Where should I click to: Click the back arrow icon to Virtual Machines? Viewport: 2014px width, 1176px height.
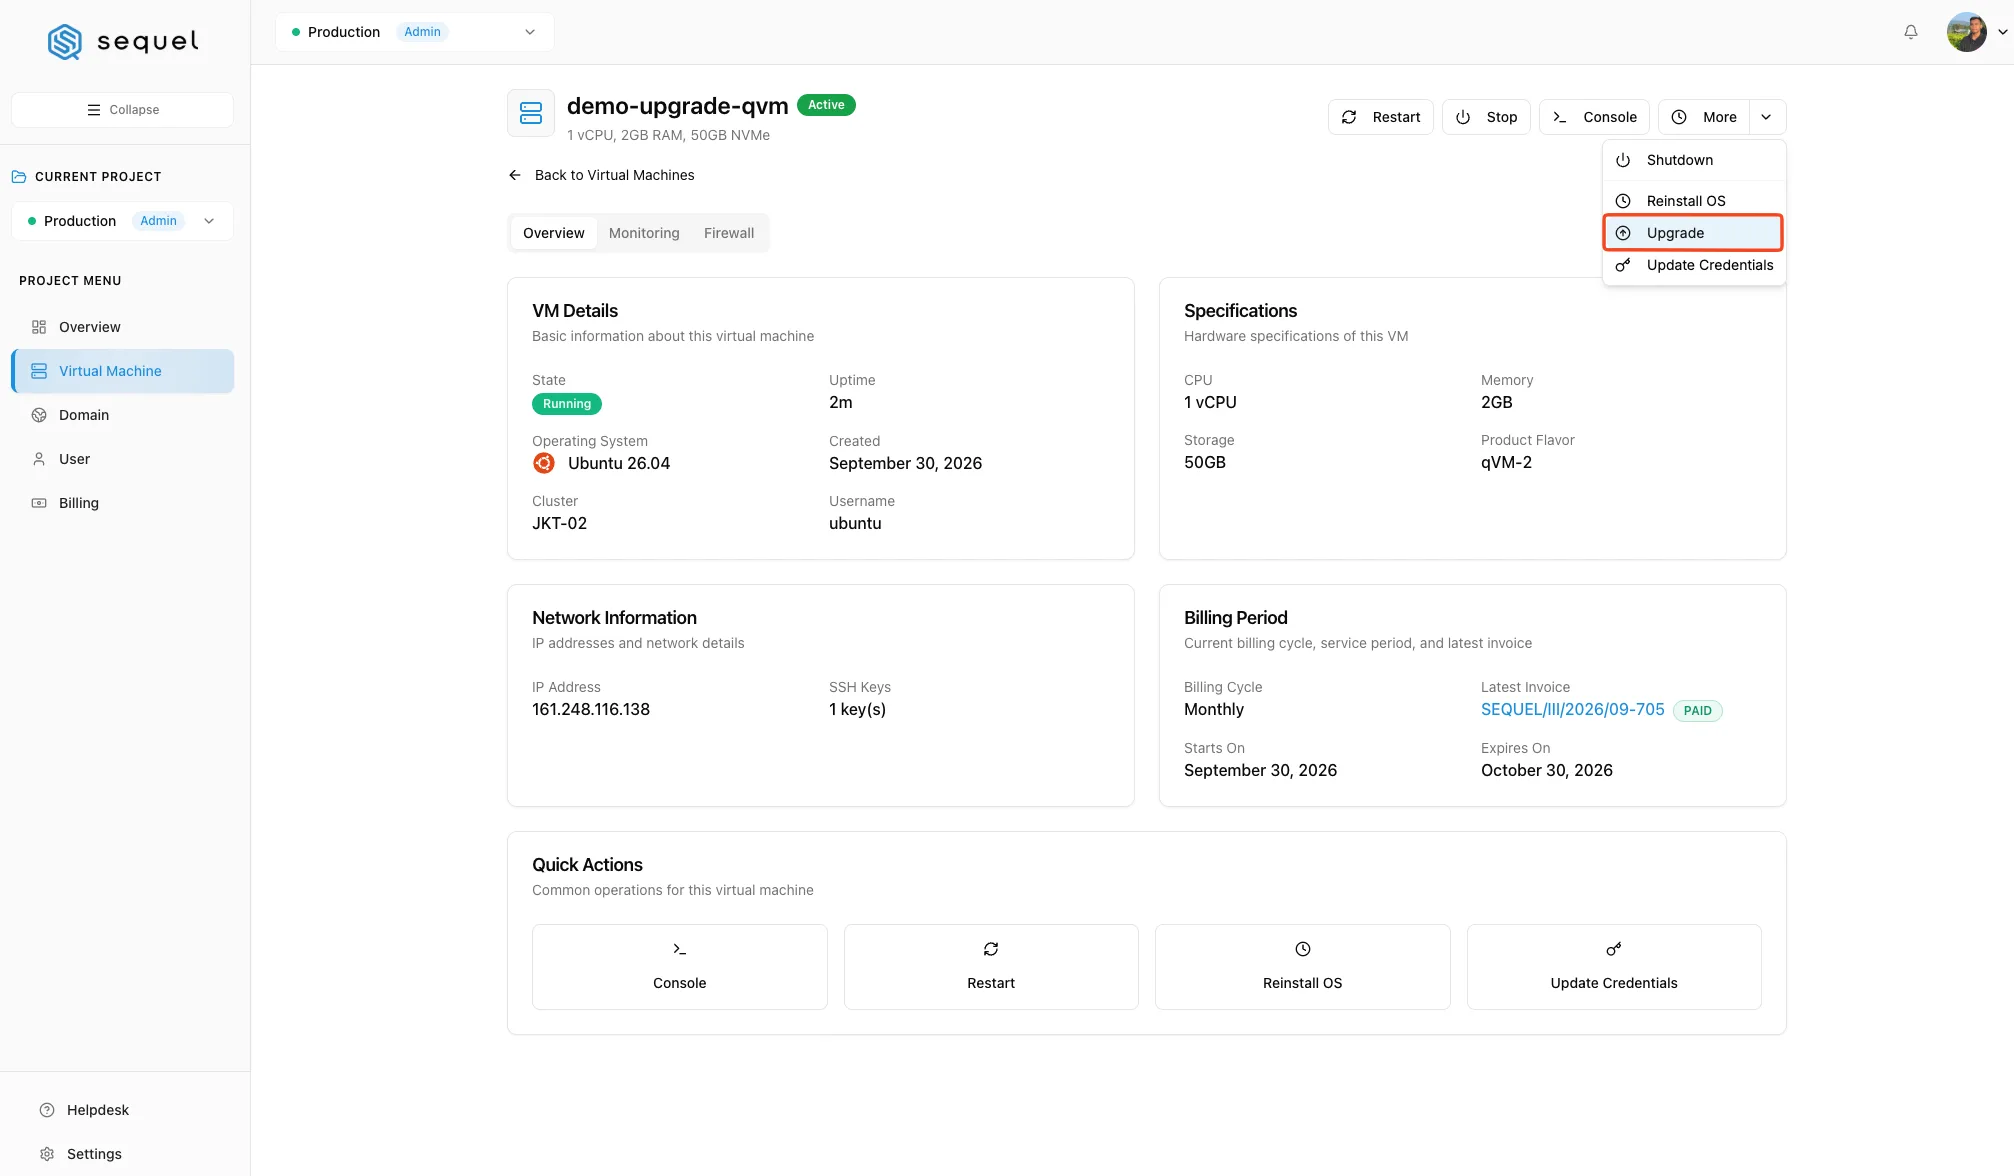point(515,175)
